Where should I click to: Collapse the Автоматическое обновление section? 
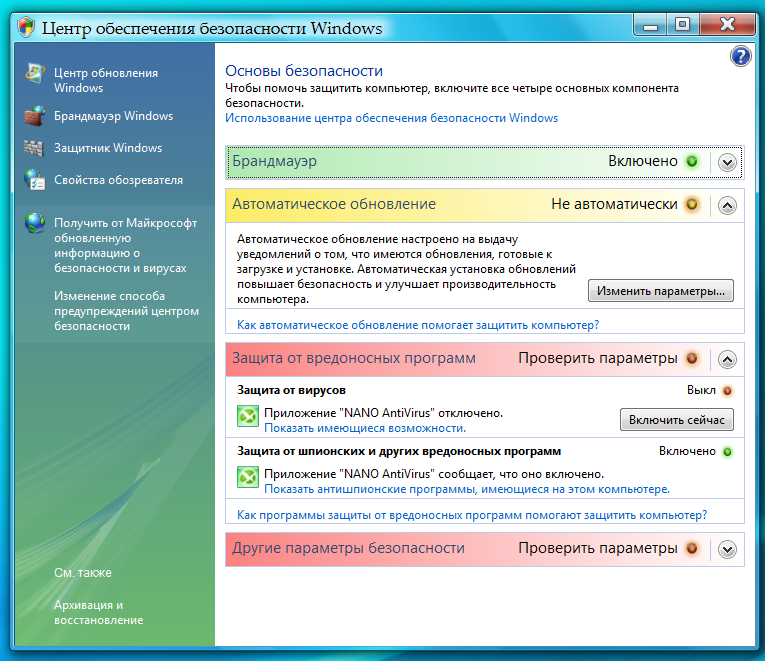(727, 205)
